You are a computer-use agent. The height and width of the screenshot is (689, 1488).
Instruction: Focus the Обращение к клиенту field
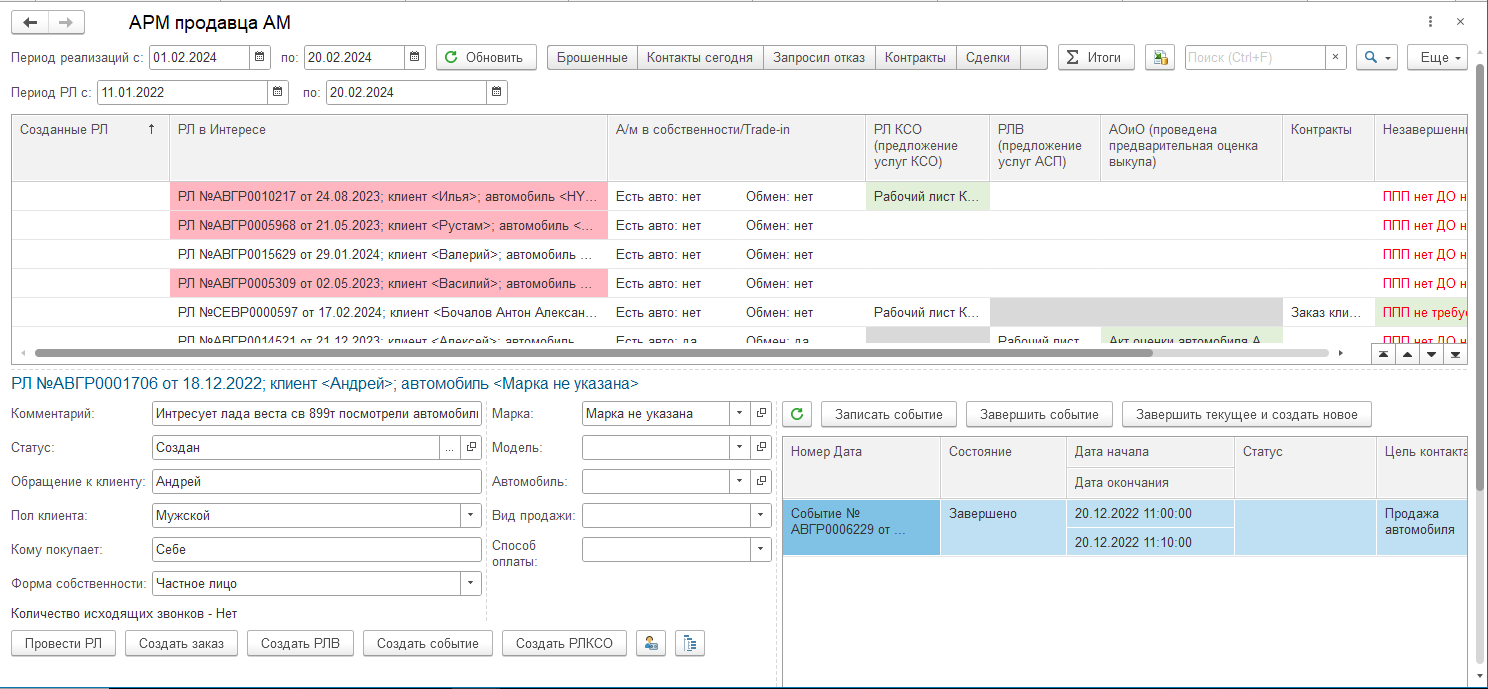point(317,481)
